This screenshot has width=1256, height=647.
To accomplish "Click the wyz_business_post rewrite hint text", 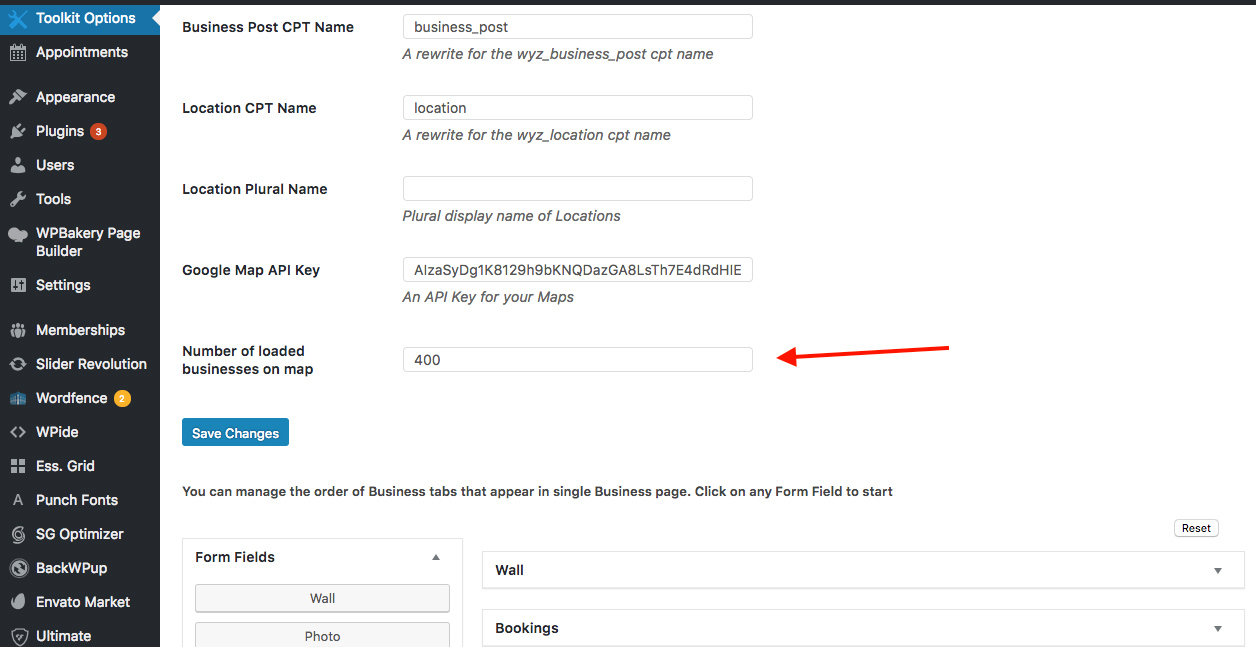I will pyautogui.click(x=558, y=54).
